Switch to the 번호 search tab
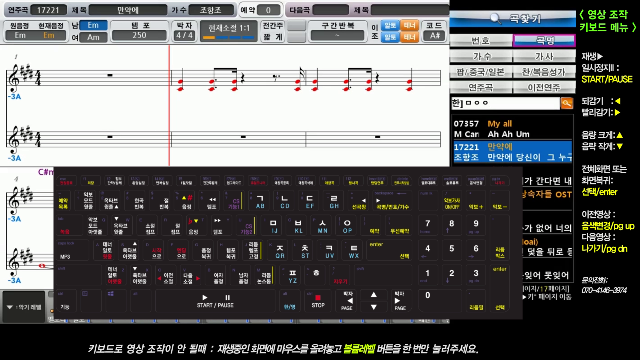The image size is (640, 360). pyautogui.click(x=481, y=40)
